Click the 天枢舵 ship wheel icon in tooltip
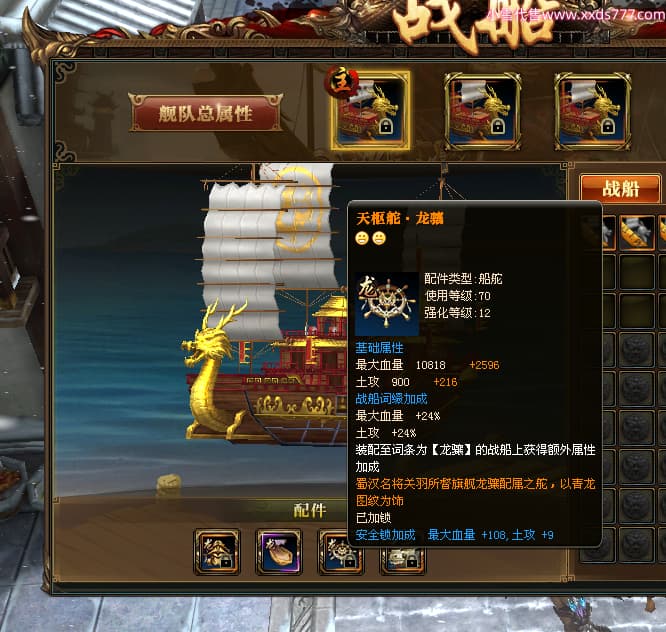The width and height of the screenshot is (666, 632). click(x=387, y=304)
